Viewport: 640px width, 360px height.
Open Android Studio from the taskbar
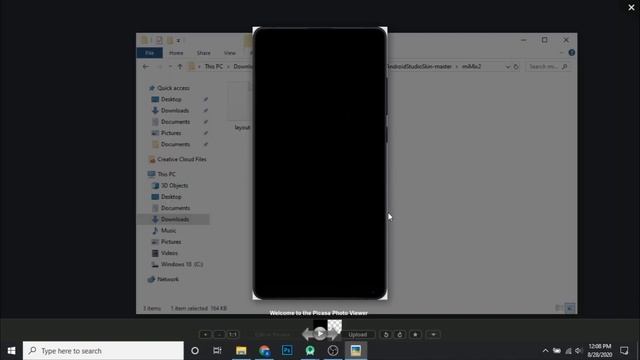click(x=310, y=351)
